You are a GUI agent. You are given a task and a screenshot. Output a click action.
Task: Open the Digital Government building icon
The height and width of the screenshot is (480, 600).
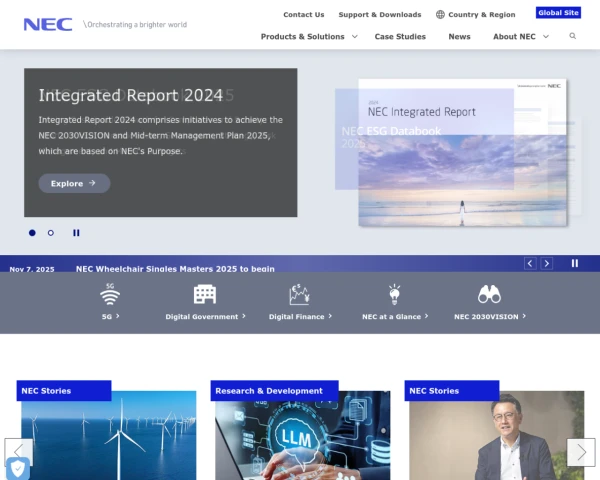(x=205, y=294)
